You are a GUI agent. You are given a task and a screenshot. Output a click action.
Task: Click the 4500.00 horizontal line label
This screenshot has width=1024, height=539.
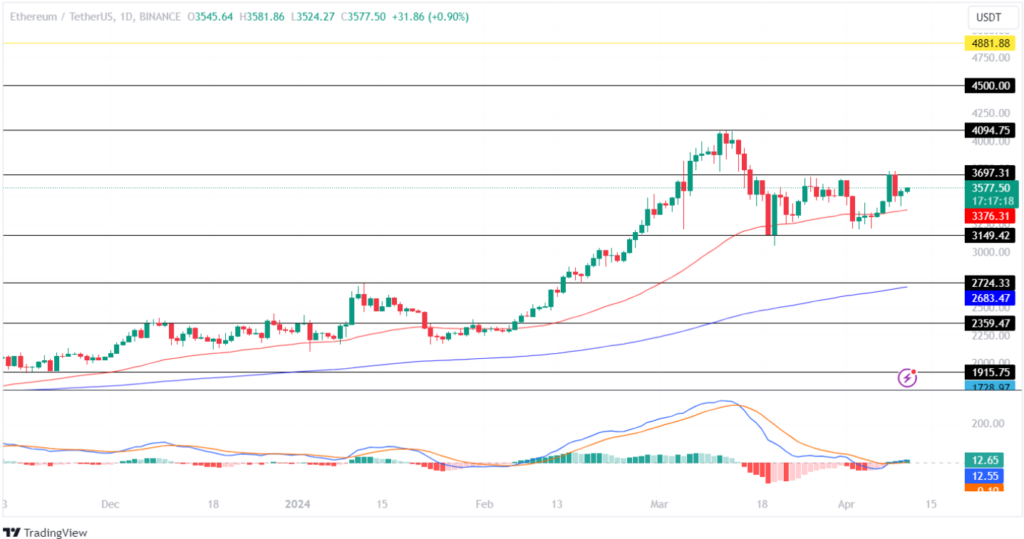(990, 86)
